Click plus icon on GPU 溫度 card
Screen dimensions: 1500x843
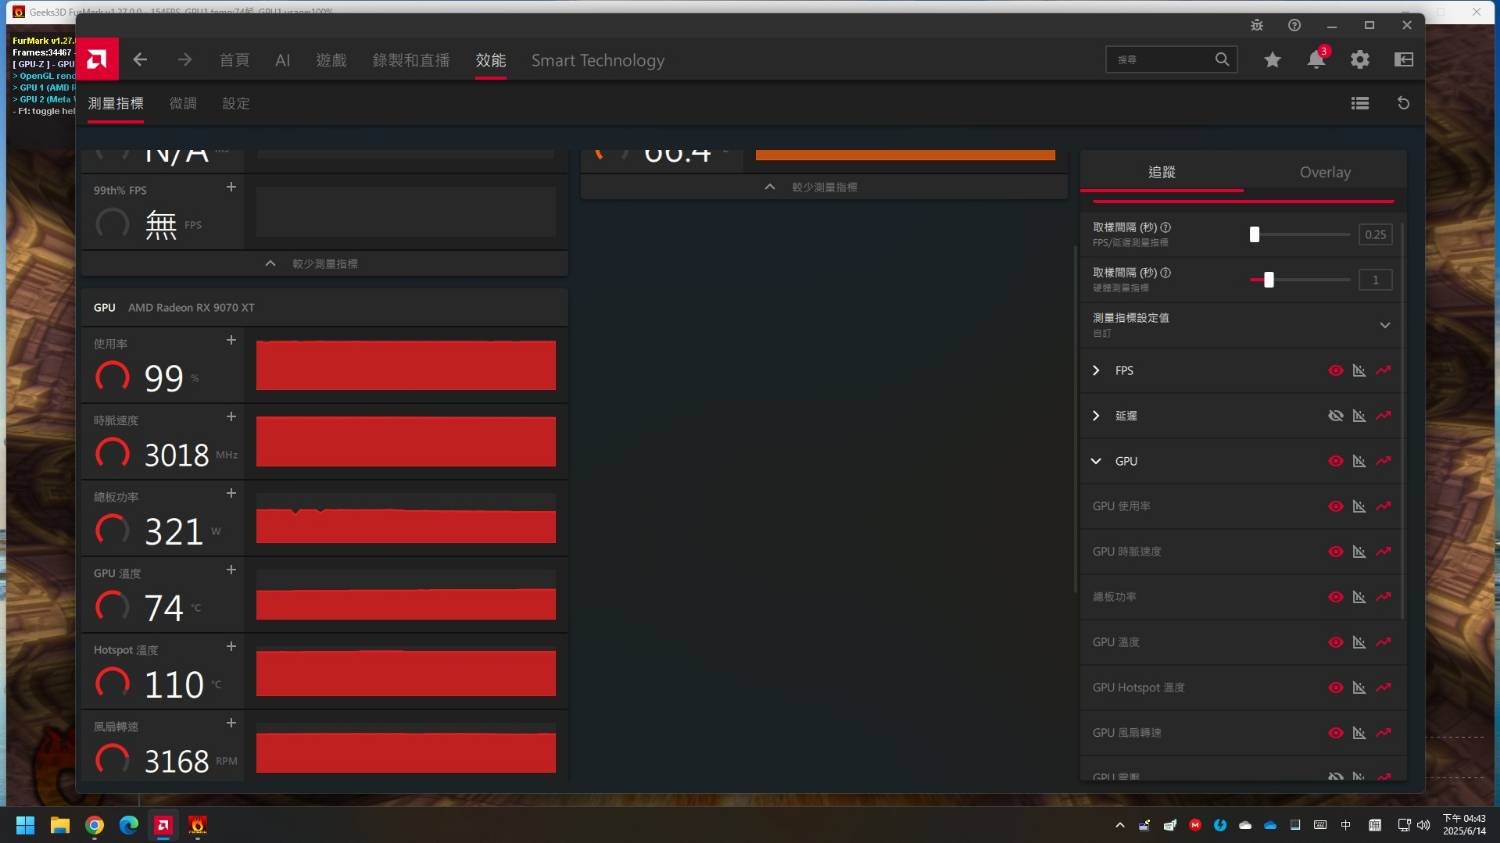pos(231,570)
